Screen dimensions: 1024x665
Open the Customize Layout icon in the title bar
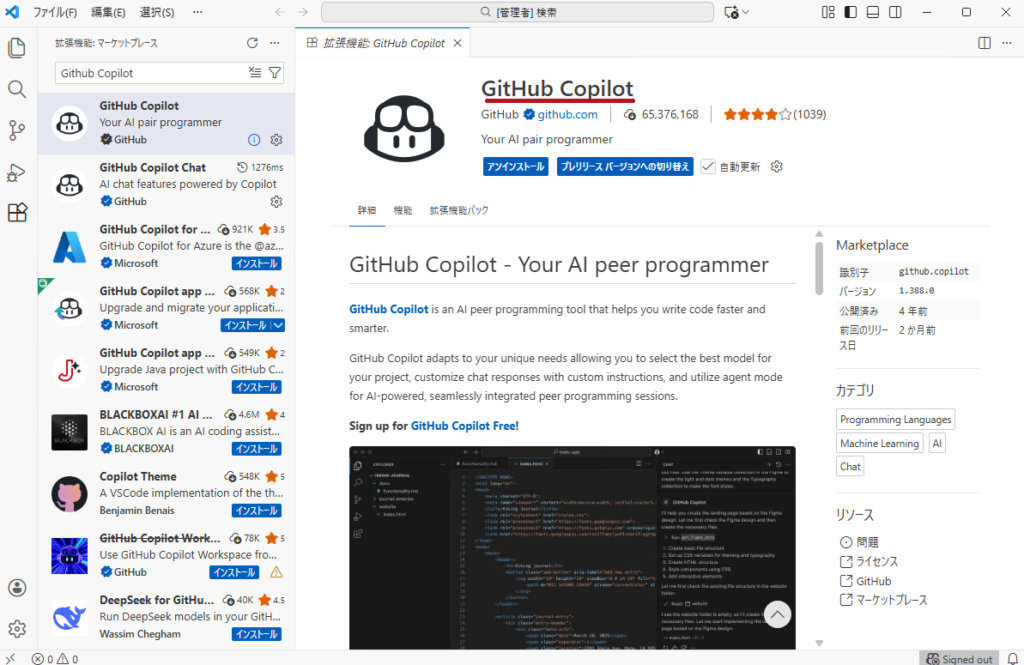[x=827, y=11]
